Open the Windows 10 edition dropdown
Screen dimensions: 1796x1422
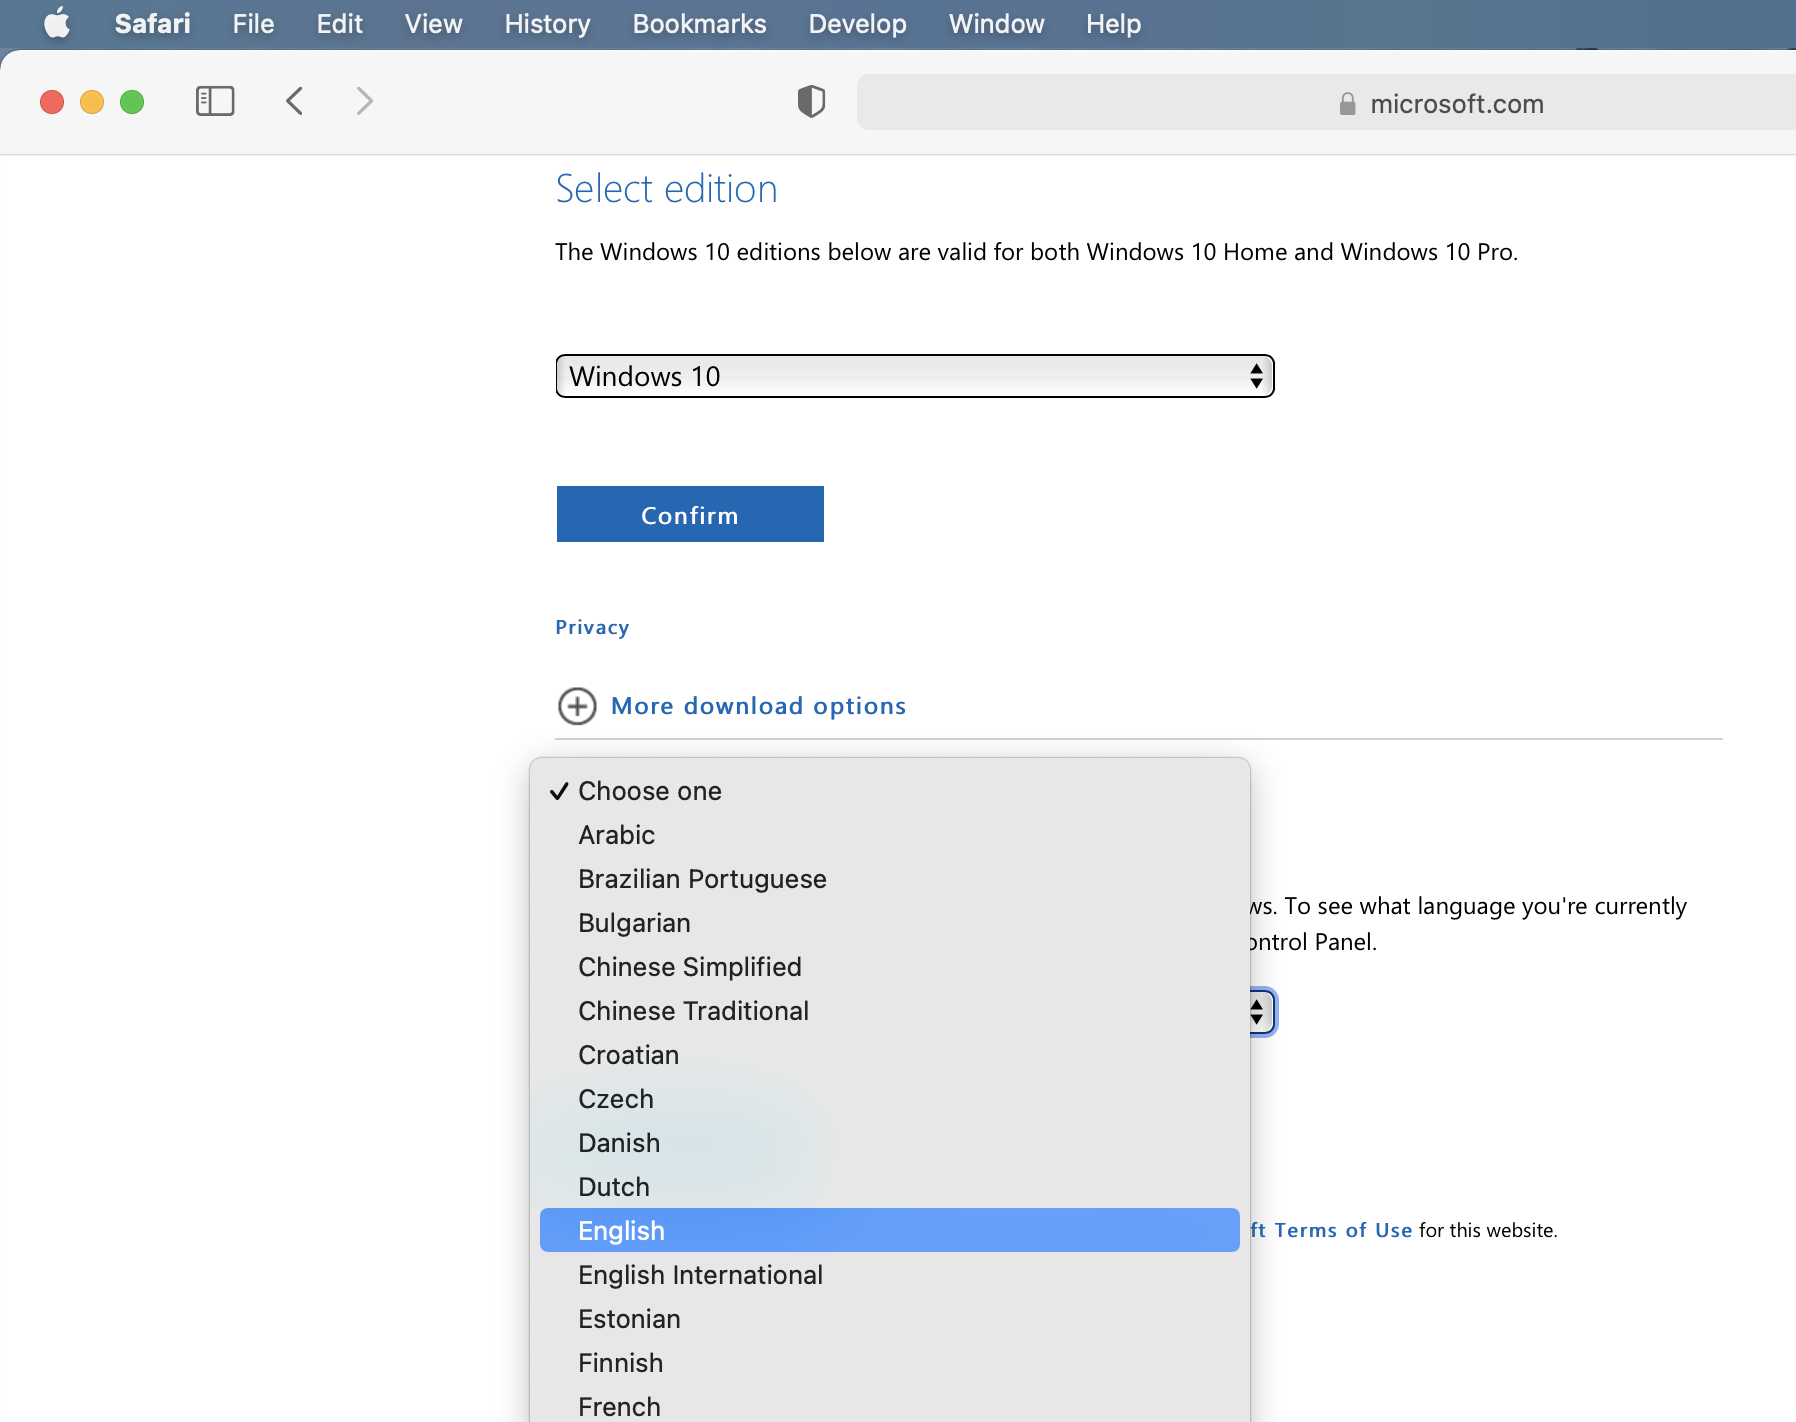pyautogui.click(x=915, y=376)
